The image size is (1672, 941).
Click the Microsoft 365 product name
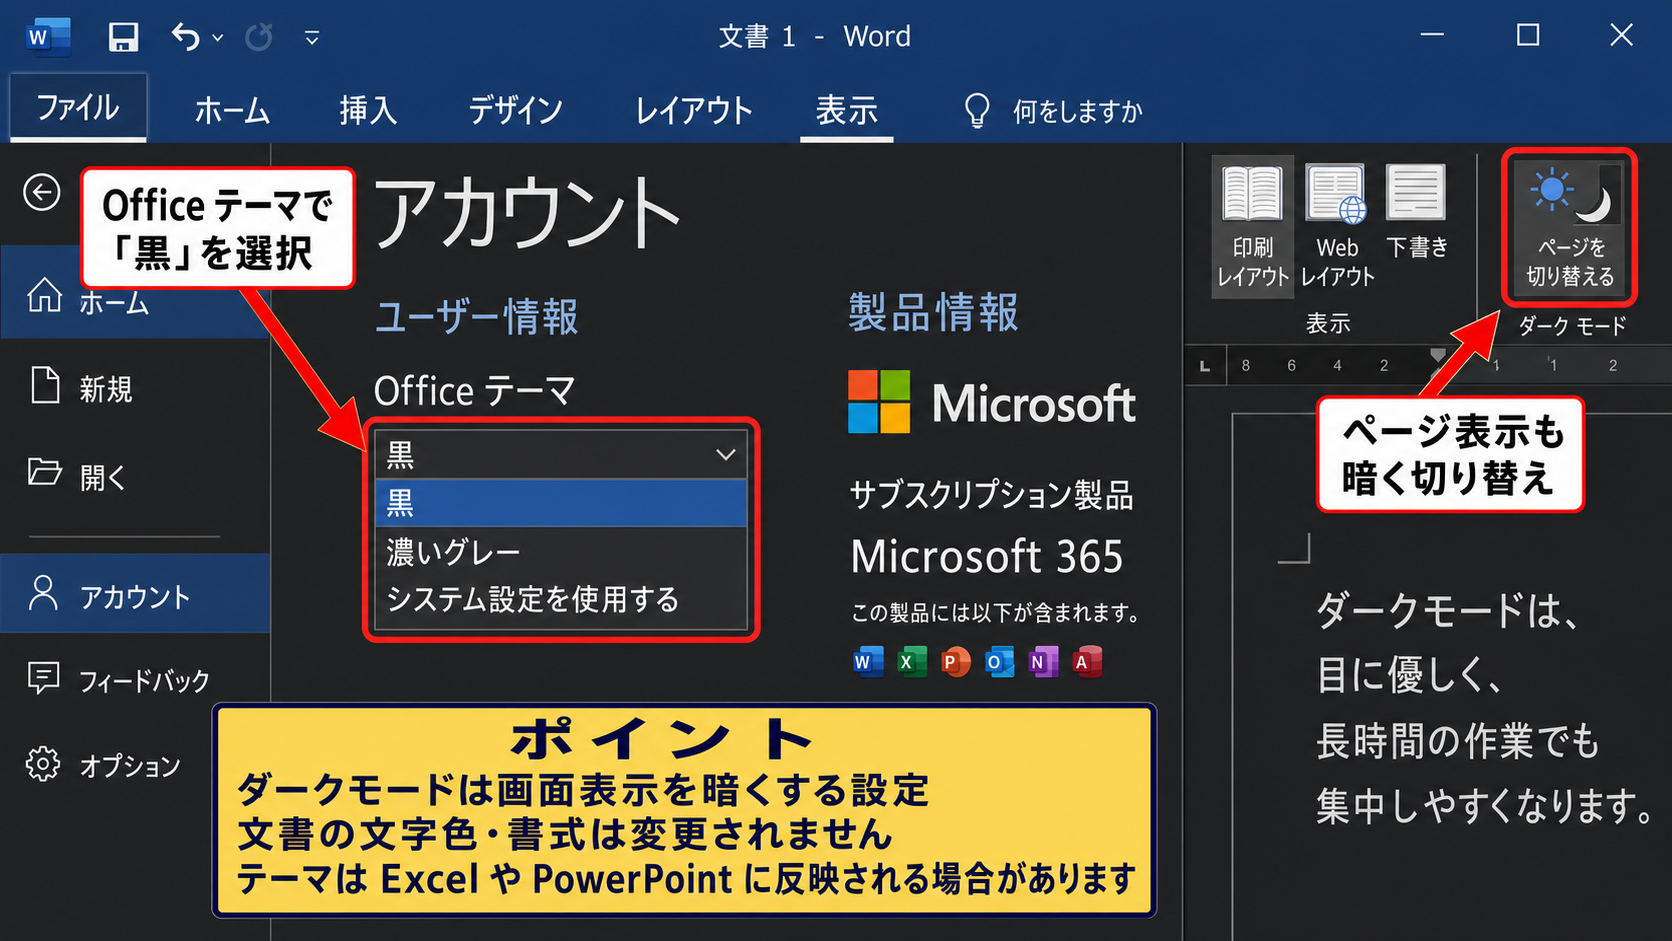987,557
